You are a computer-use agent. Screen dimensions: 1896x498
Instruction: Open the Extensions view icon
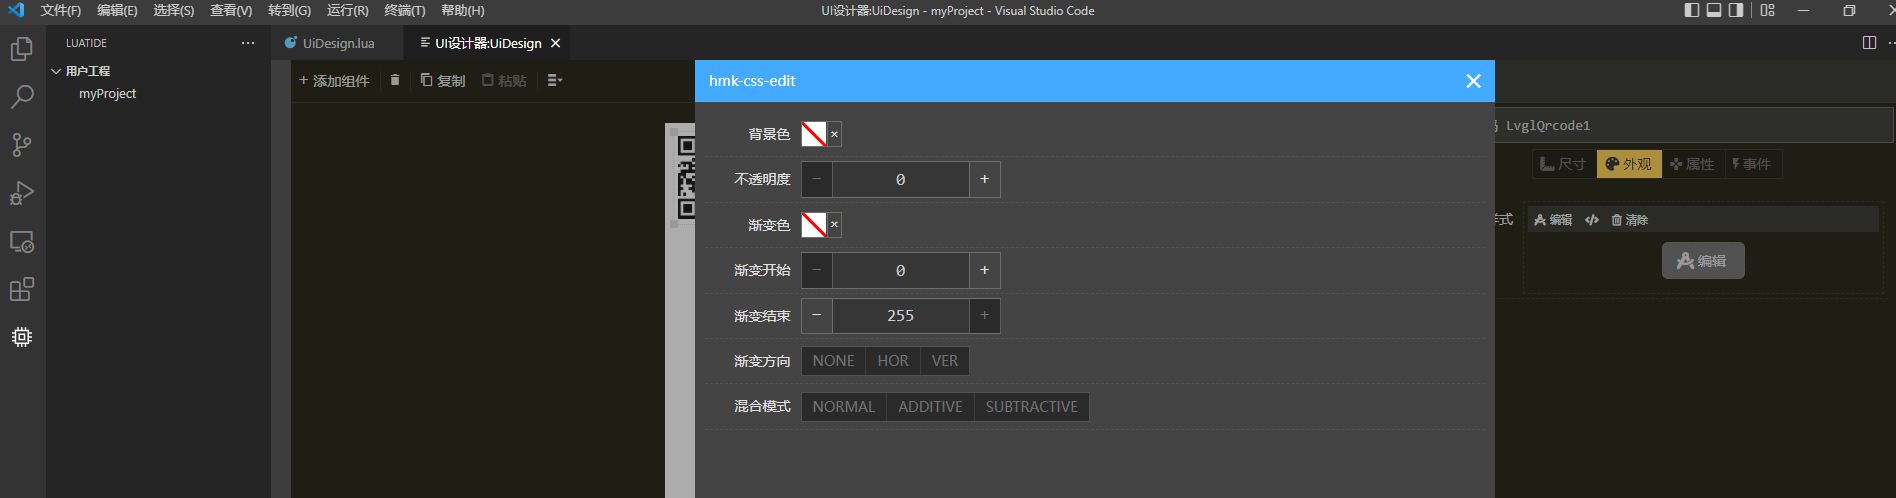(x=22, y=289)
